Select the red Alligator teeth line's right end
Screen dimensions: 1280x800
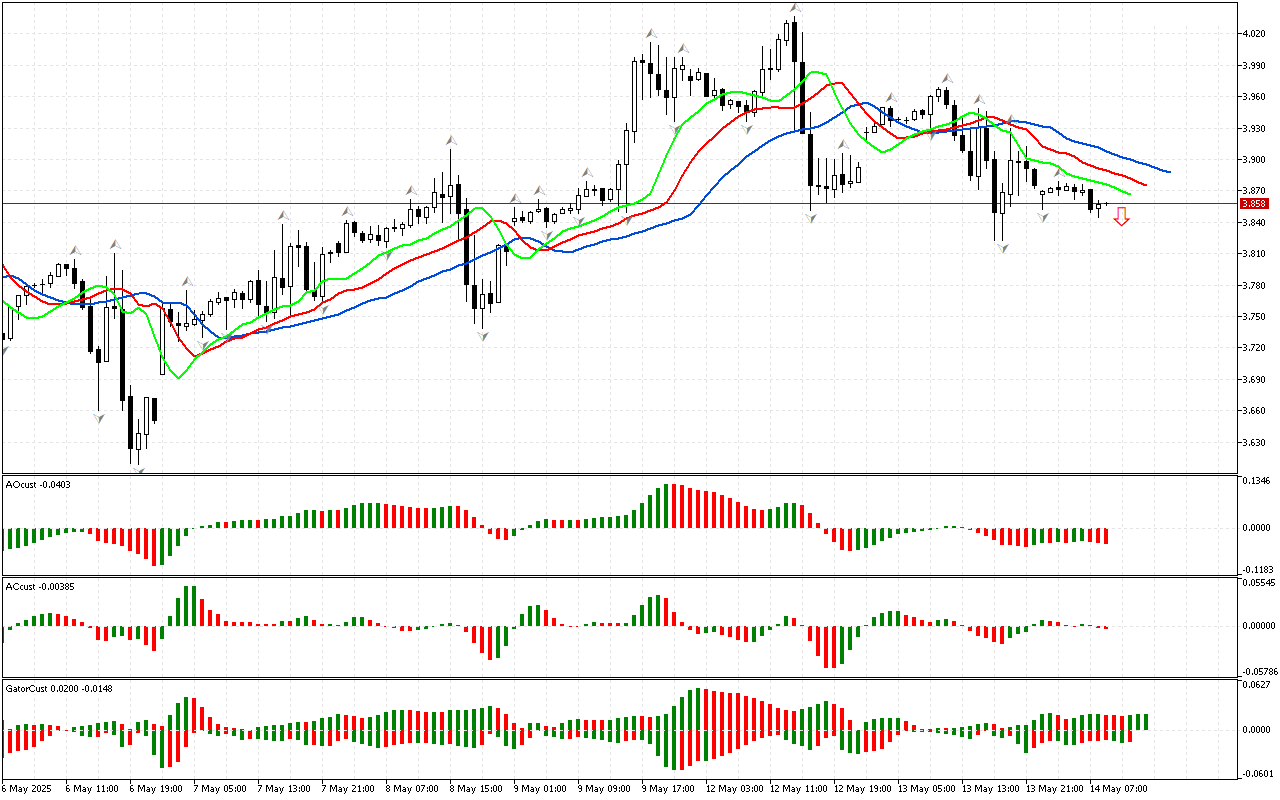click(1144, 184)
